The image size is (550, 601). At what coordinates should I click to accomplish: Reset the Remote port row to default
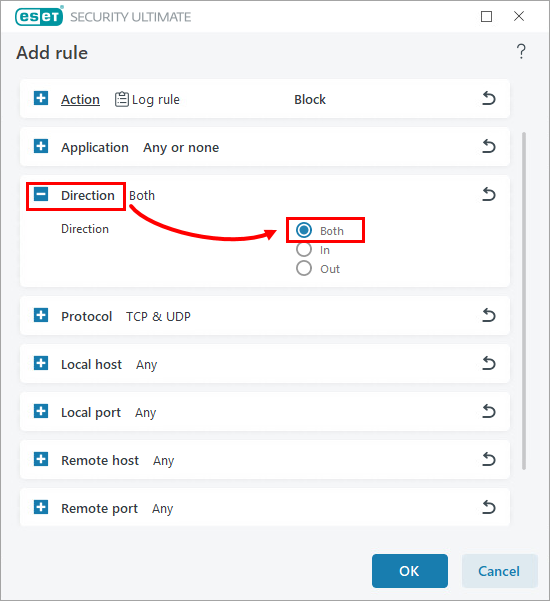click(x=488, y=507)
